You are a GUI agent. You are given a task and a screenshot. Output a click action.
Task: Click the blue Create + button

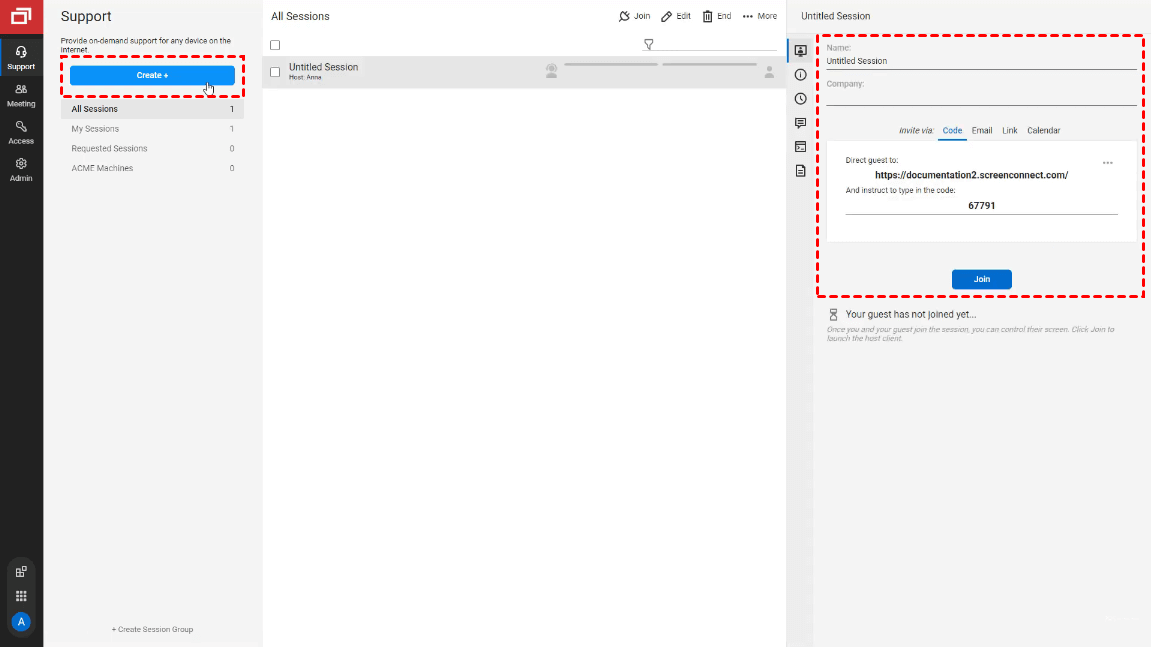[x=152, y=76]
